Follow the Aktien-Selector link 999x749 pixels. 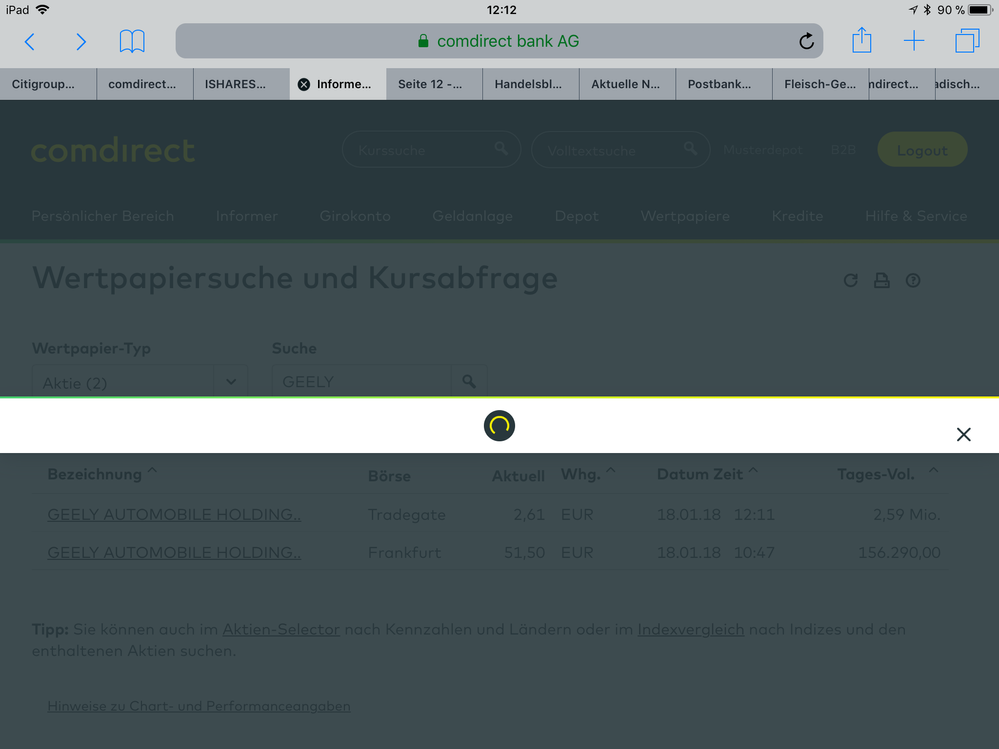coord(281,629)
